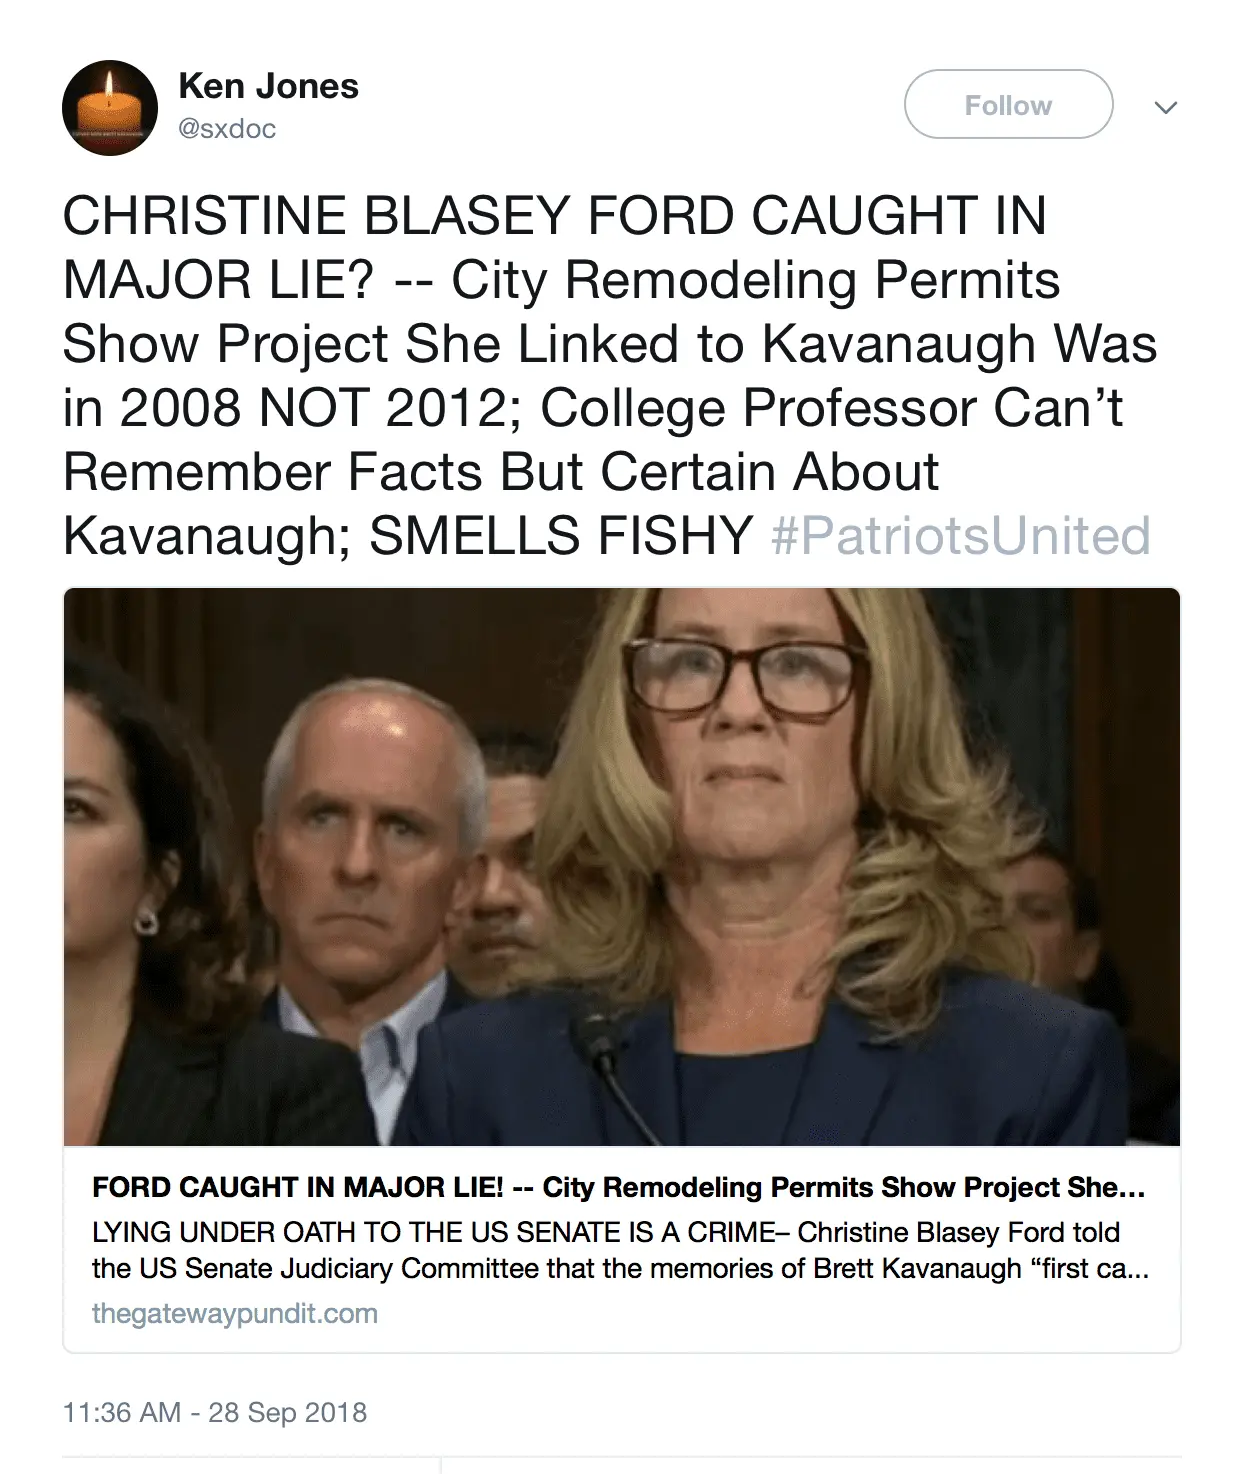Click the "LYING UNDER OATH" card description

tap(620, 1250)
